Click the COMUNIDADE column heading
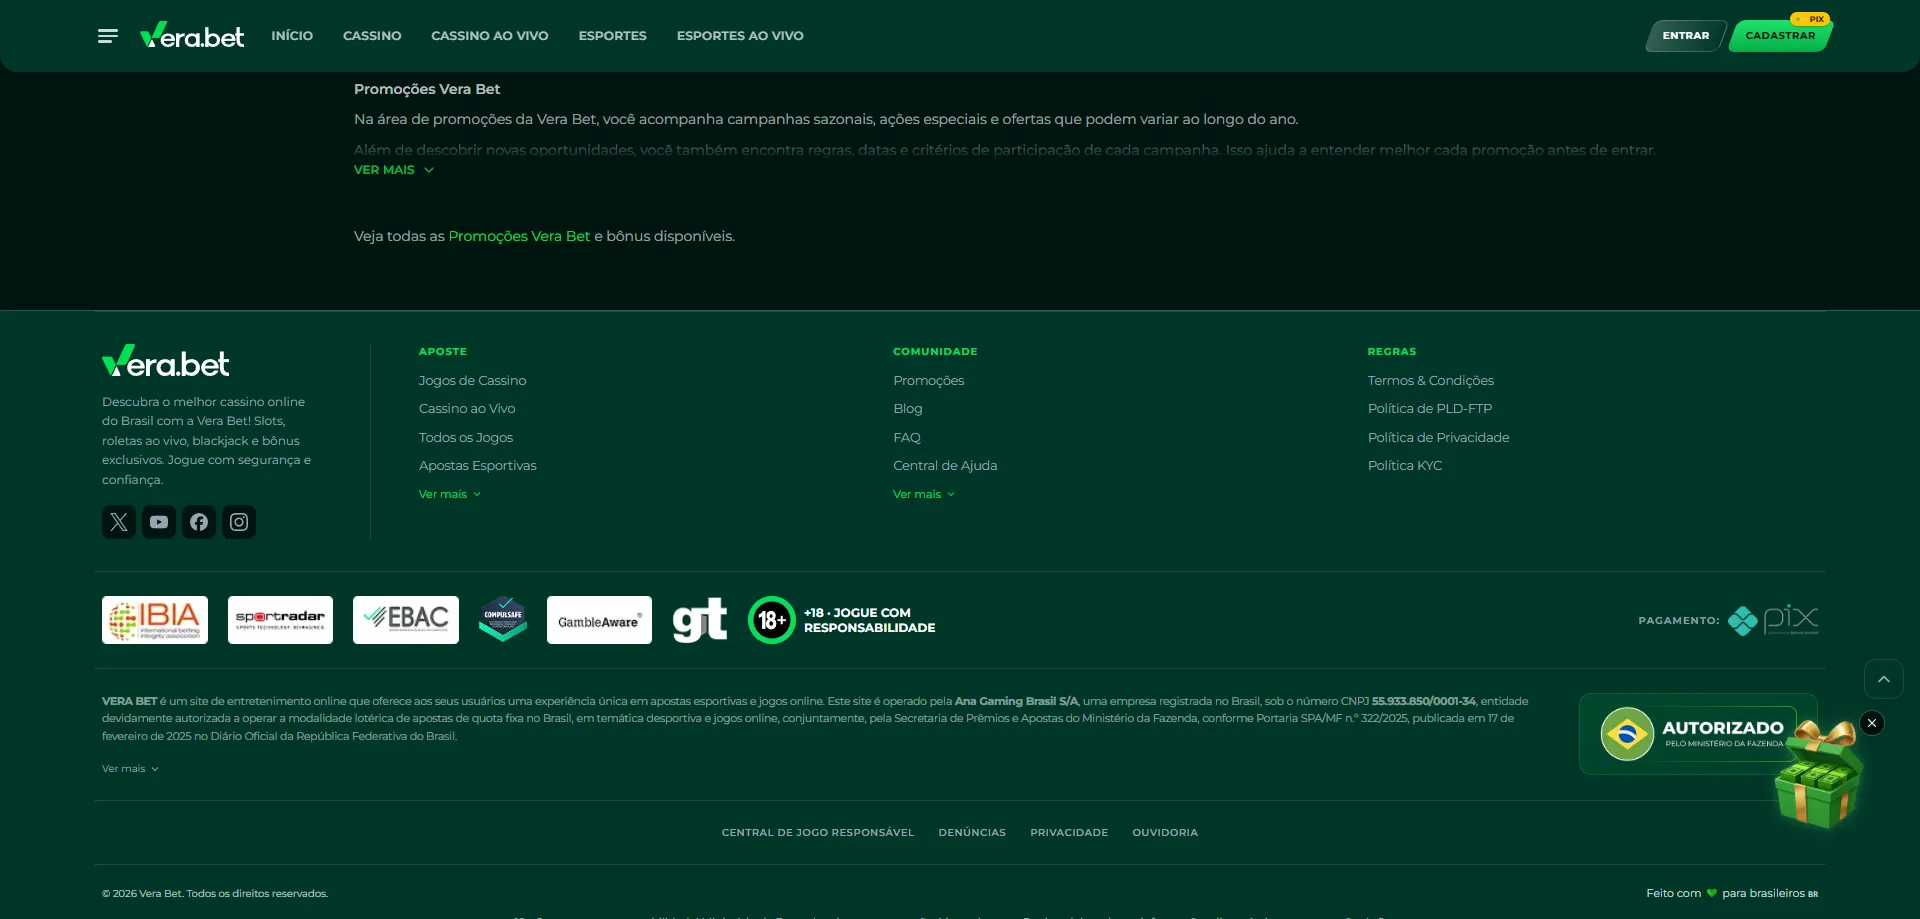 tap(935, 352)
